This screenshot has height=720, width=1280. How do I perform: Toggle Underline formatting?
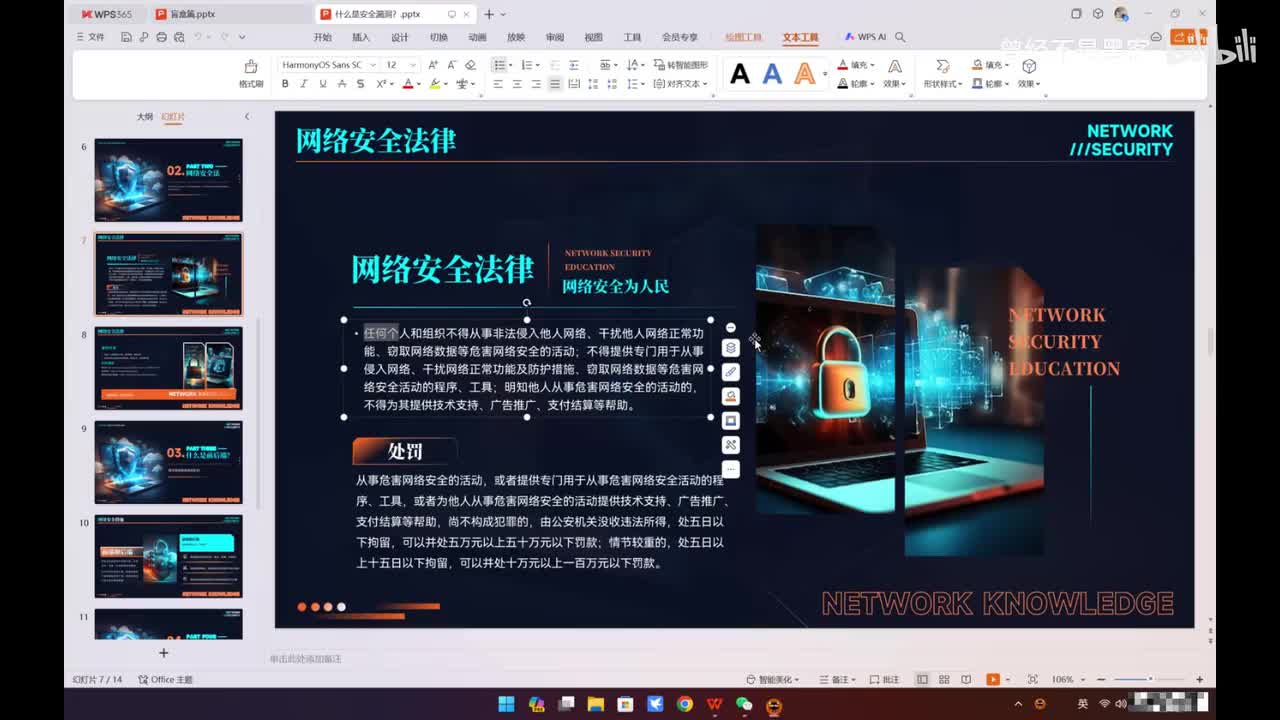[323, 84]
